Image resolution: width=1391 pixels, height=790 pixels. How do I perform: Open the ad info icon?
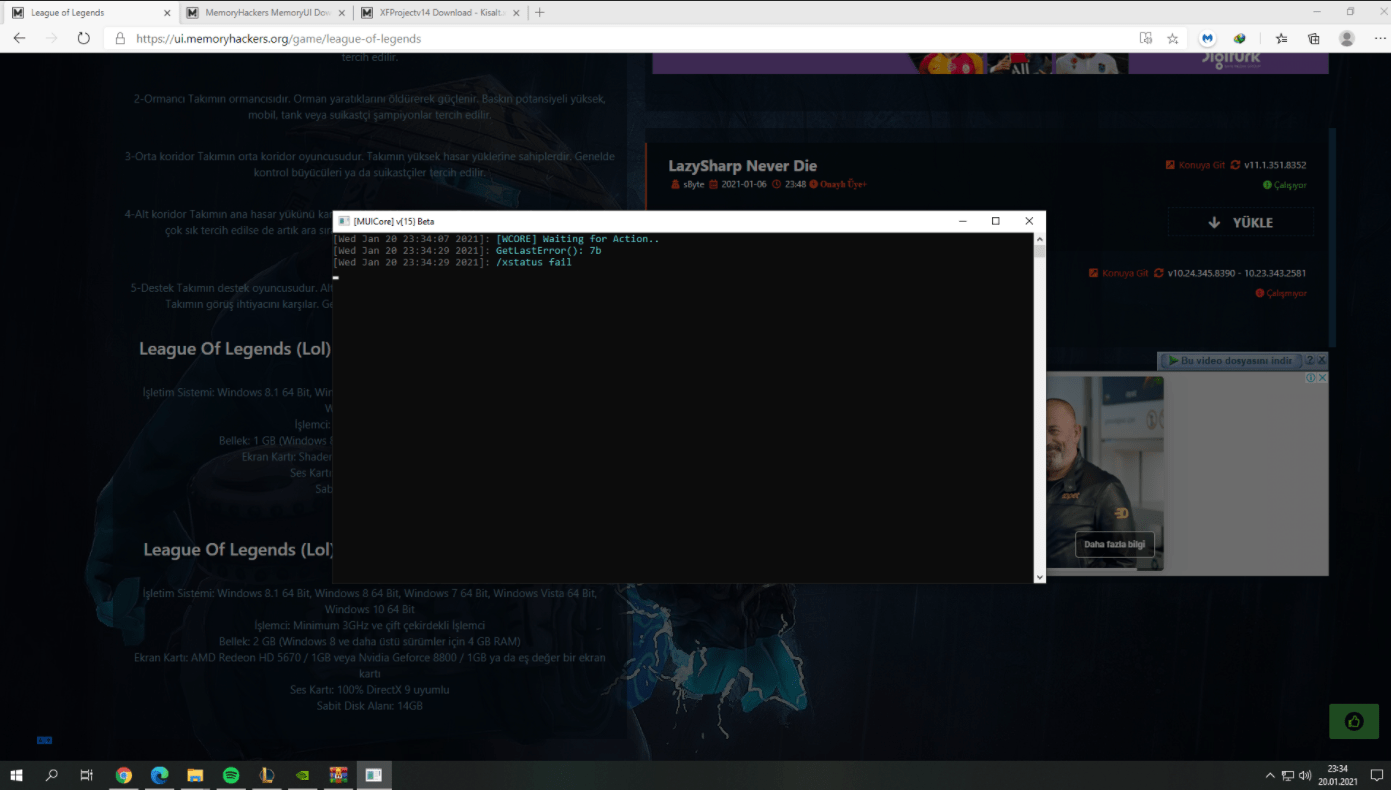click(1311, 378)
